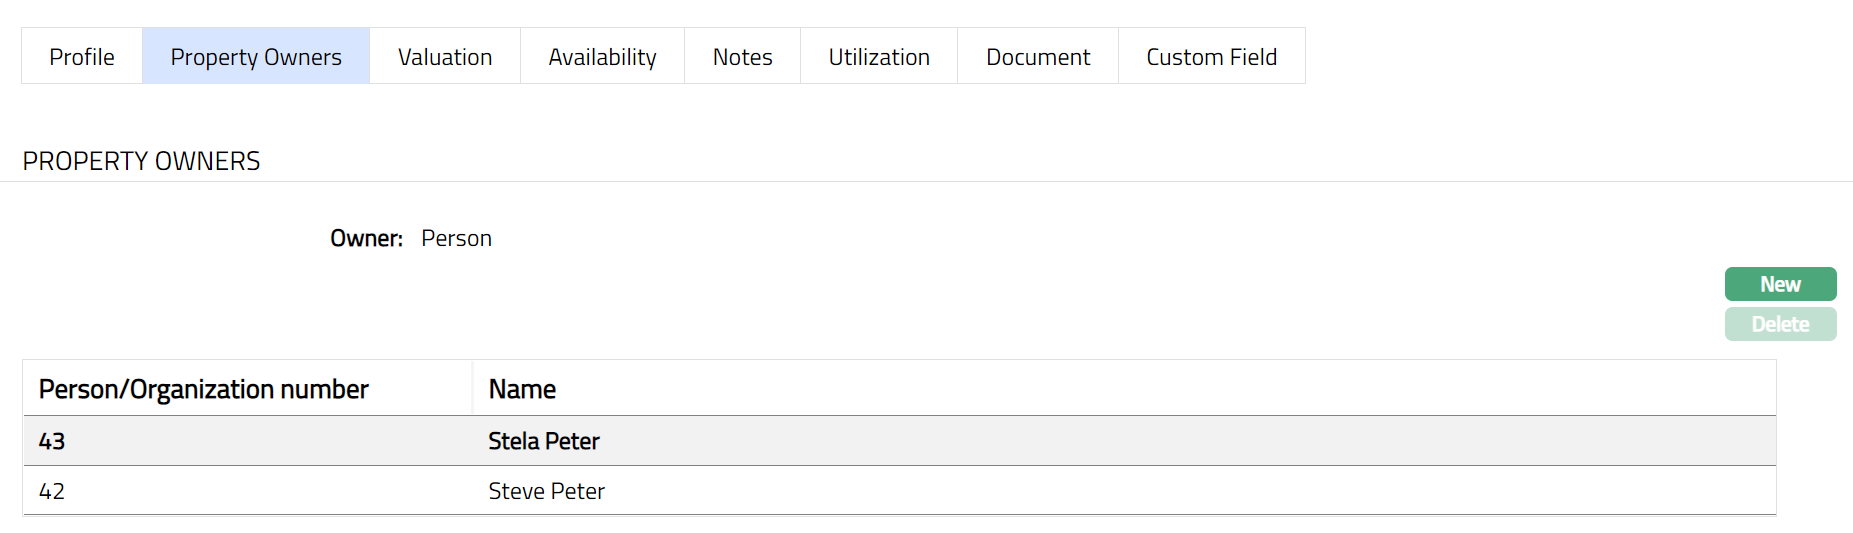Select the Property Owners tab
This screenshot has height=533, width=1853.
click(x=256, y=57)
